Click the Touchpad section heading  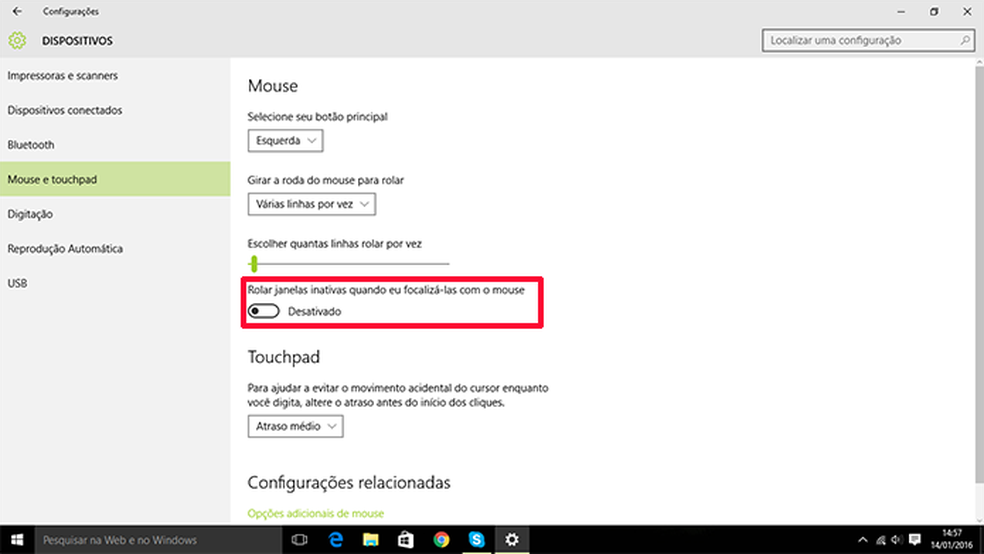pyautogui.click(x=284, y=356)
